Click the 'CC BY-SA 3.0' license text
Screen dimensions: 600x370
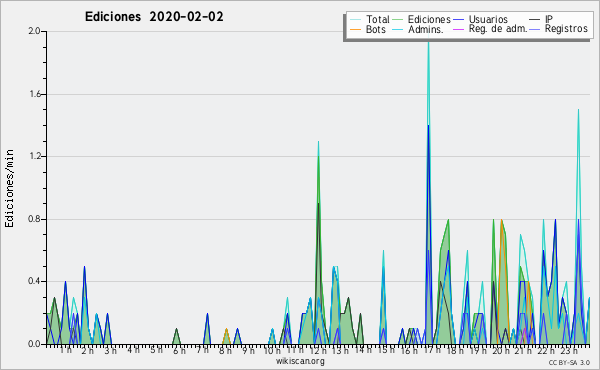click(569, 362)
